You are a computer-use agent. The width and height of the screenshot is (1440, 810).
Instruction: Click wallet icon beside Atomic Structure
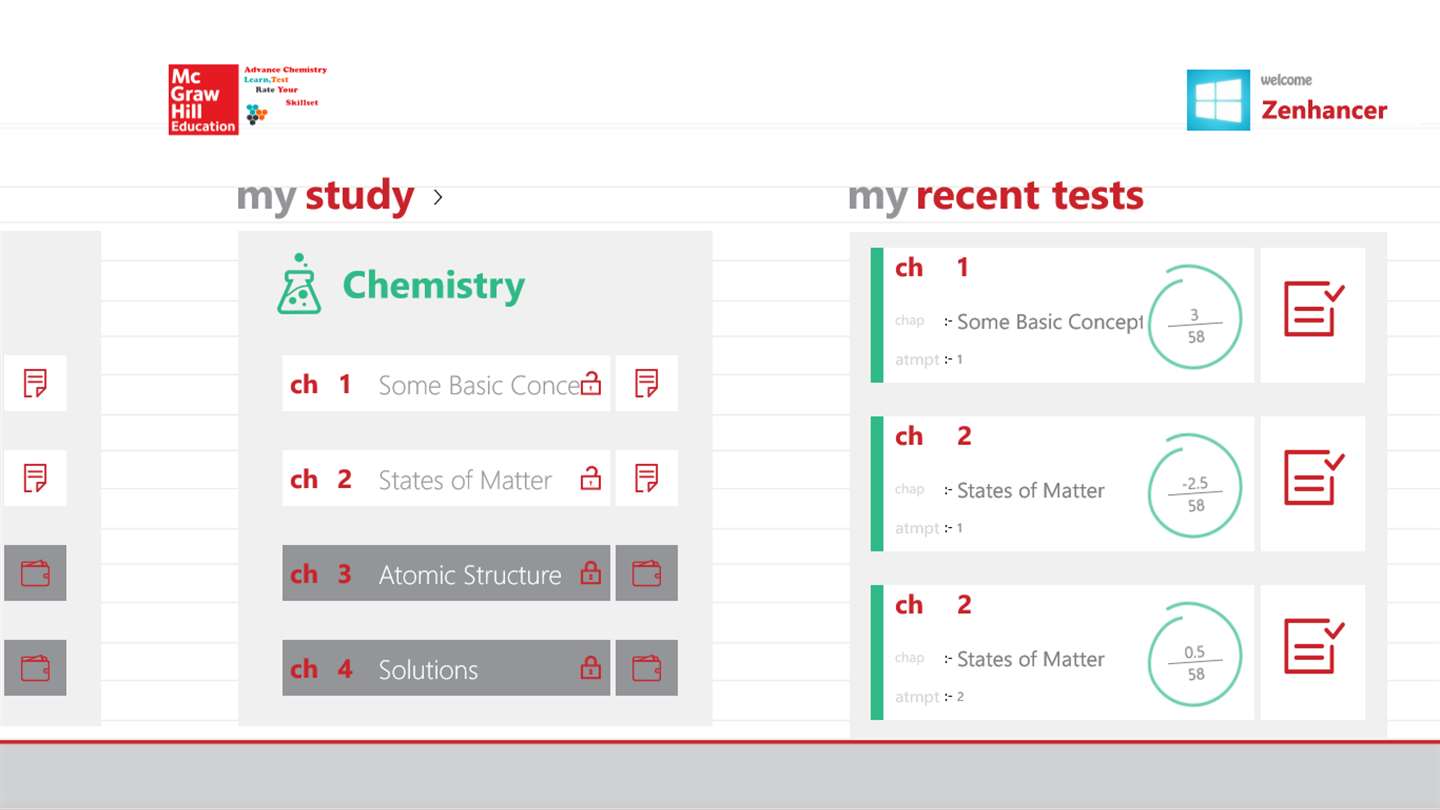(646, 573)
